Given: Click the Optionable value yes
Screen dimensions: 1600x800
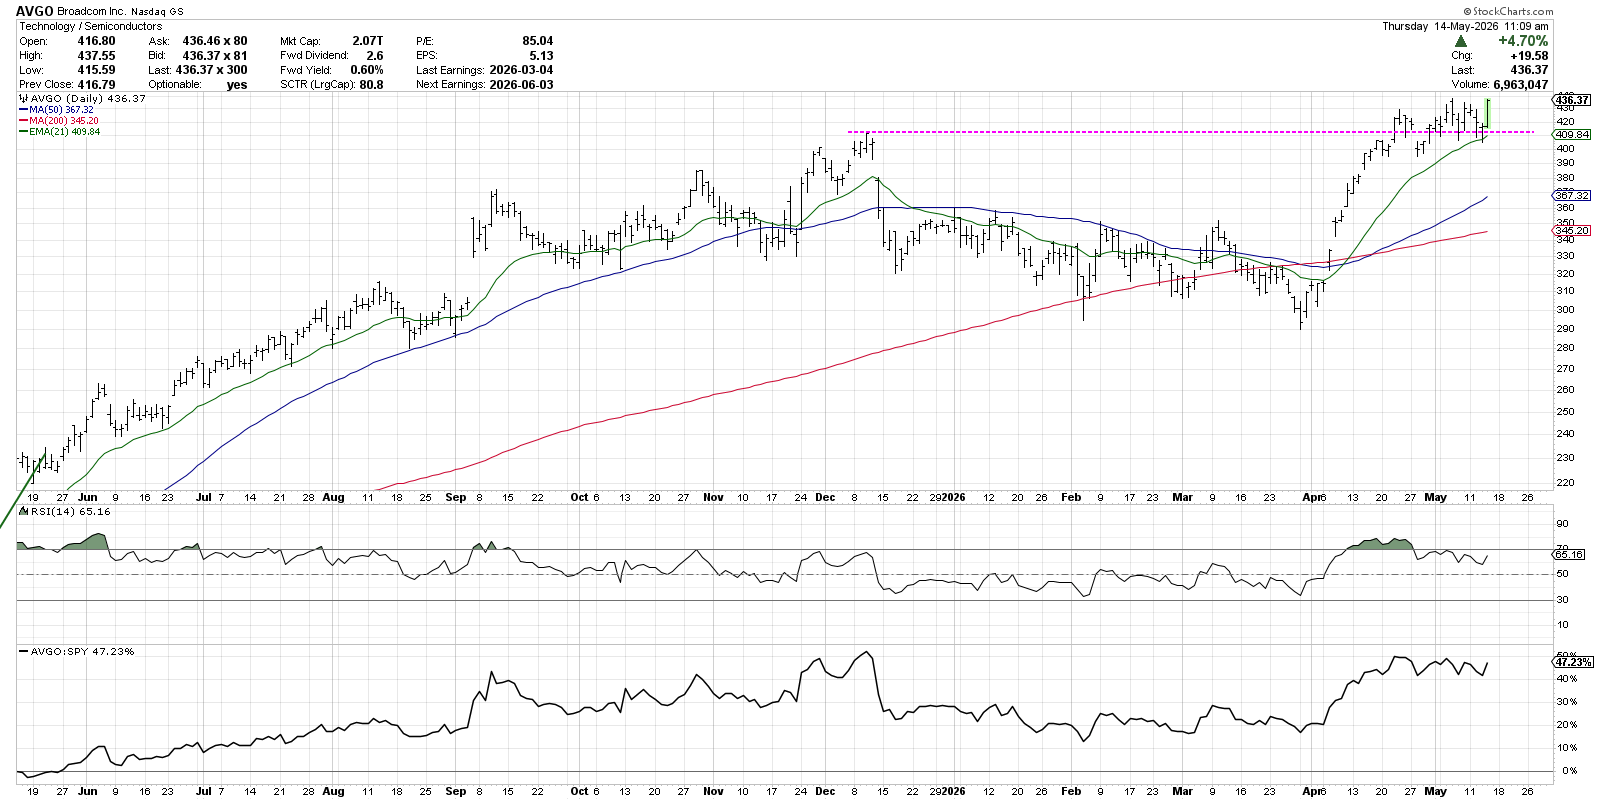Looking at the screenshot, I should [237, 85].
